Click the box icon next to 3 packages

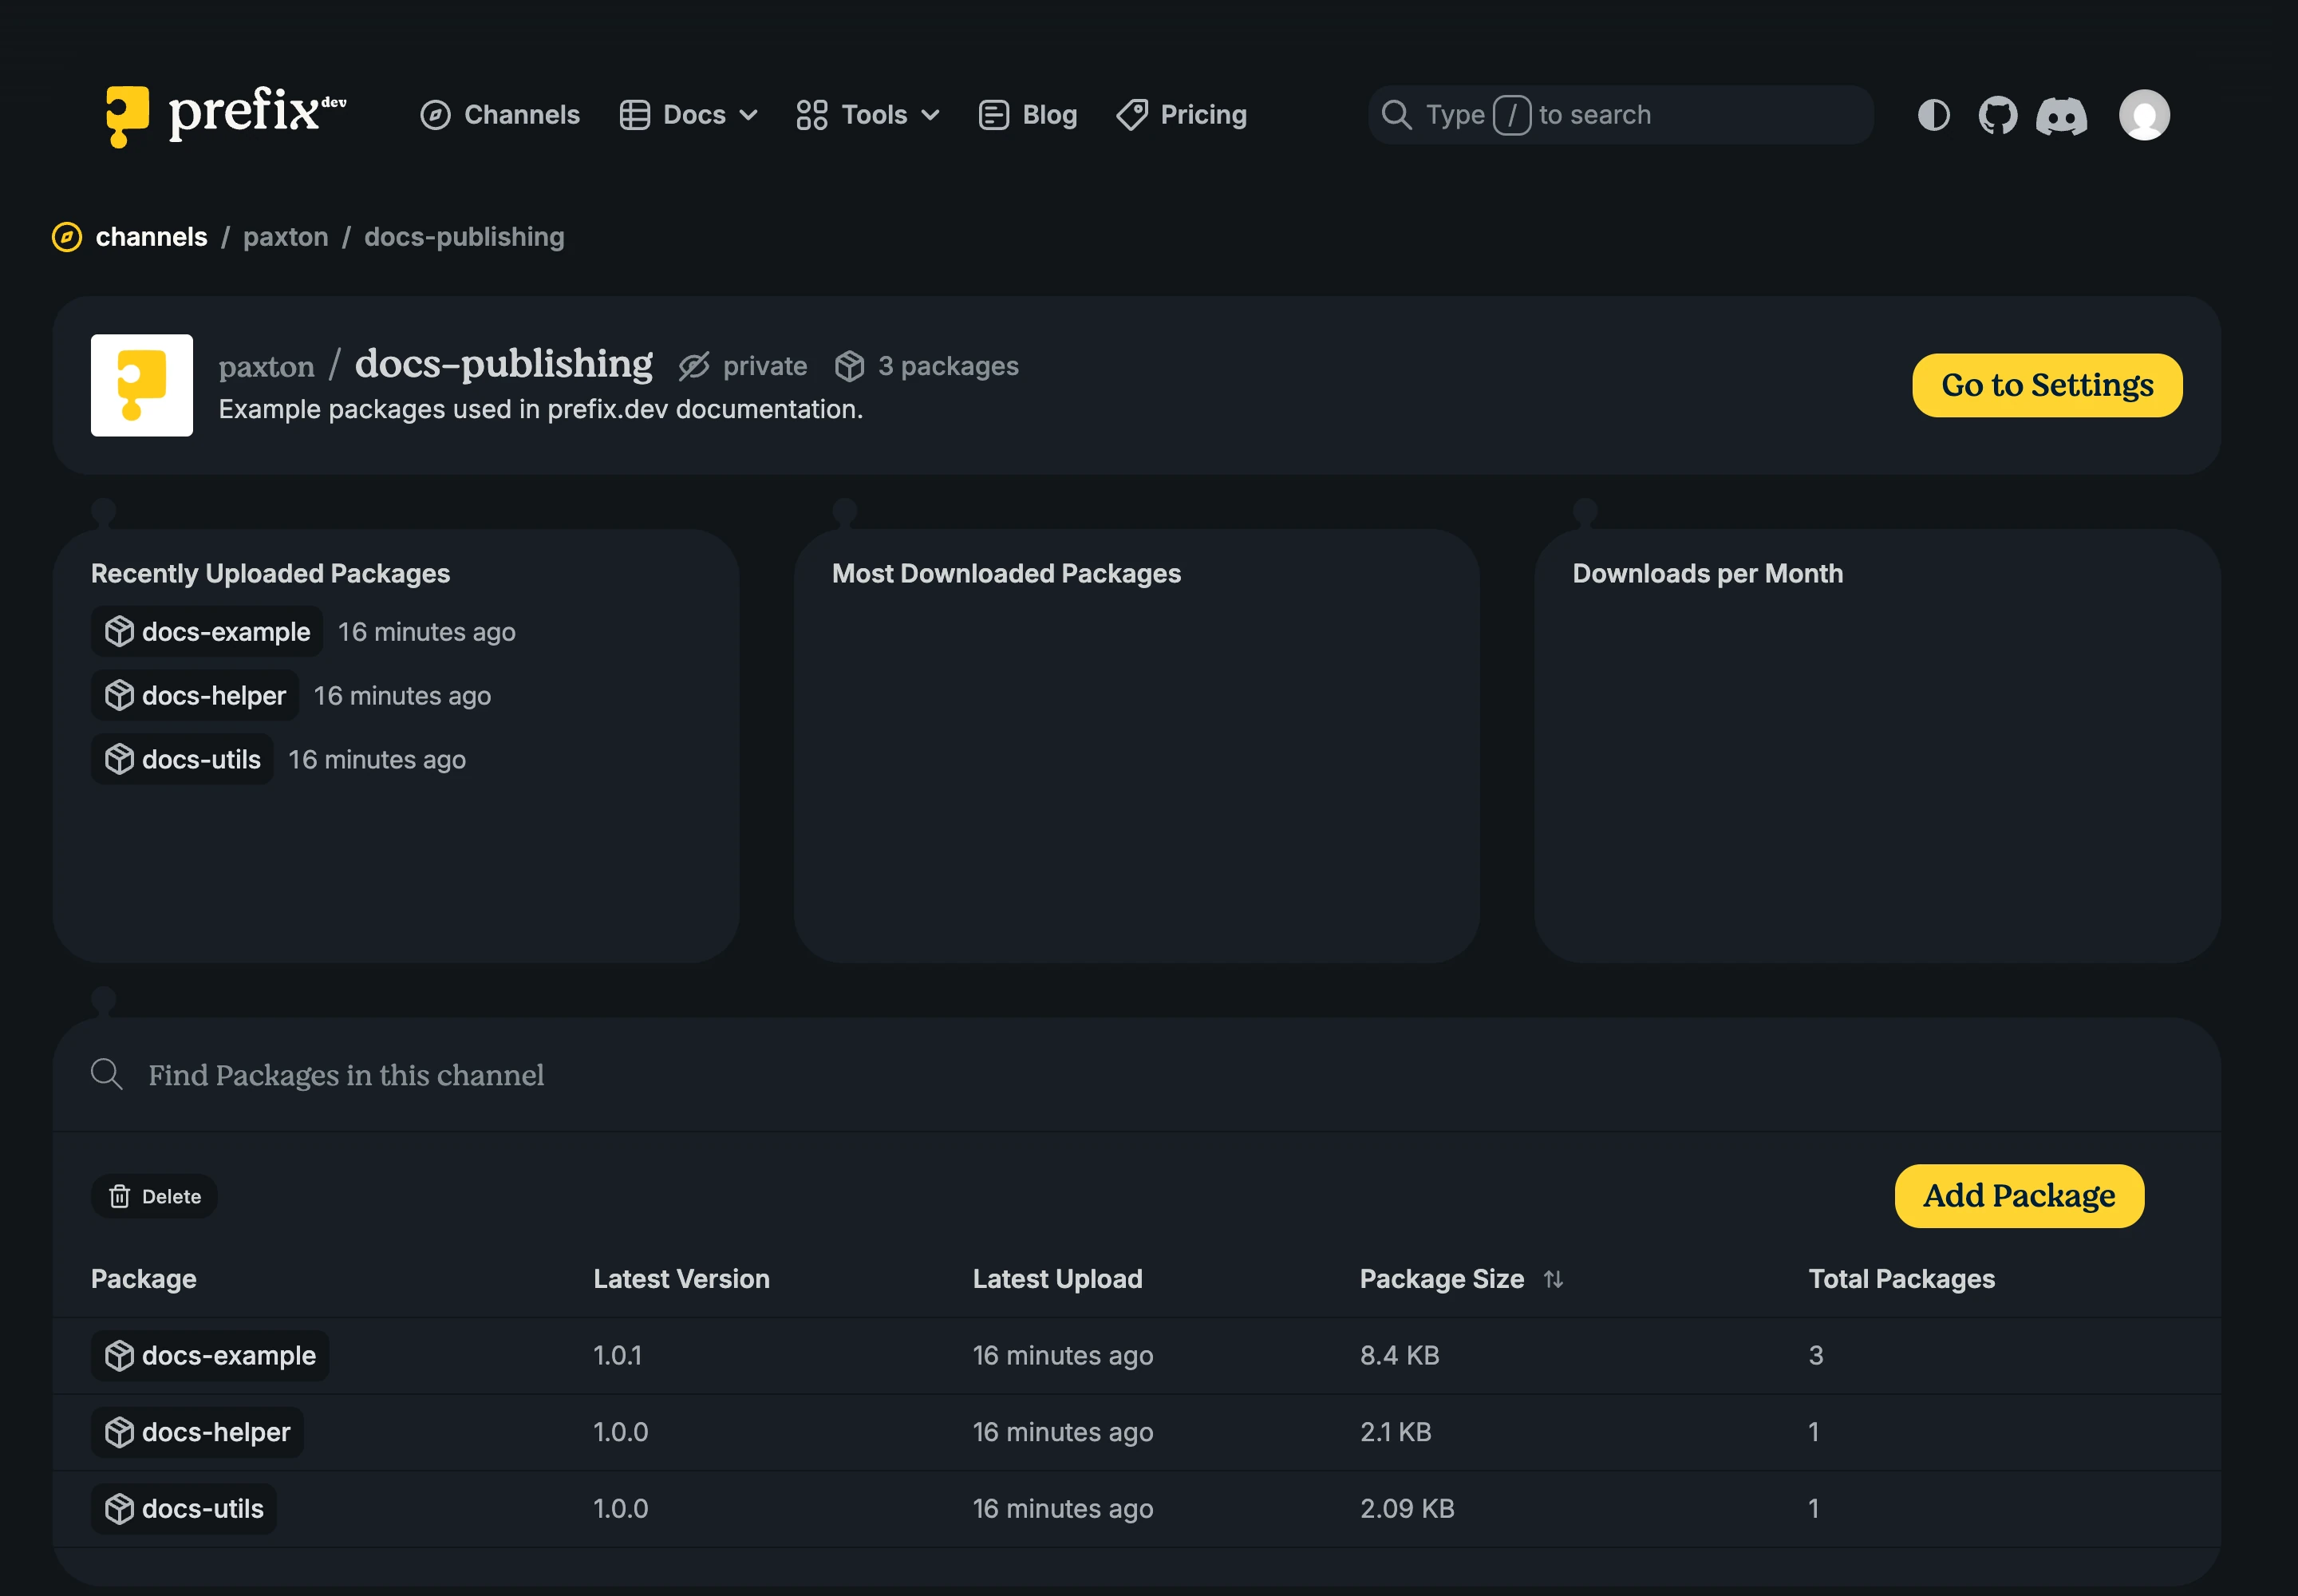849,366
